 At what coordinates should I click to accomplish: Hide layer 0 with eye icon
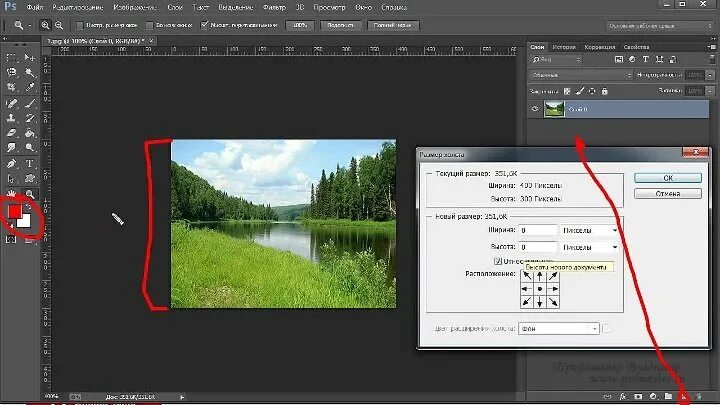tap(535, 109)
